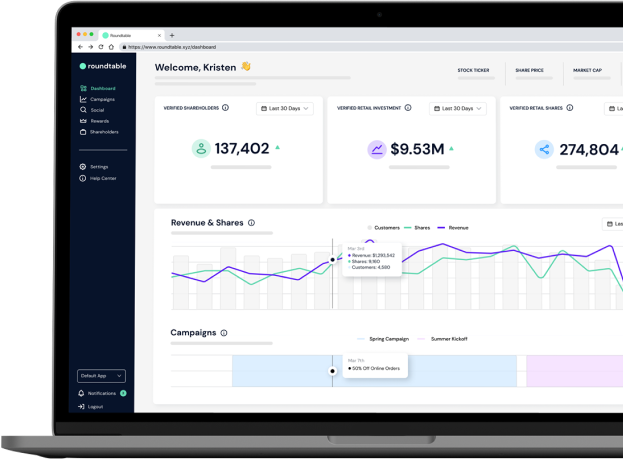Open Revenue & Shares date range dropdown
This screenshot has width=623, height=459.
[x=613, y=224]
